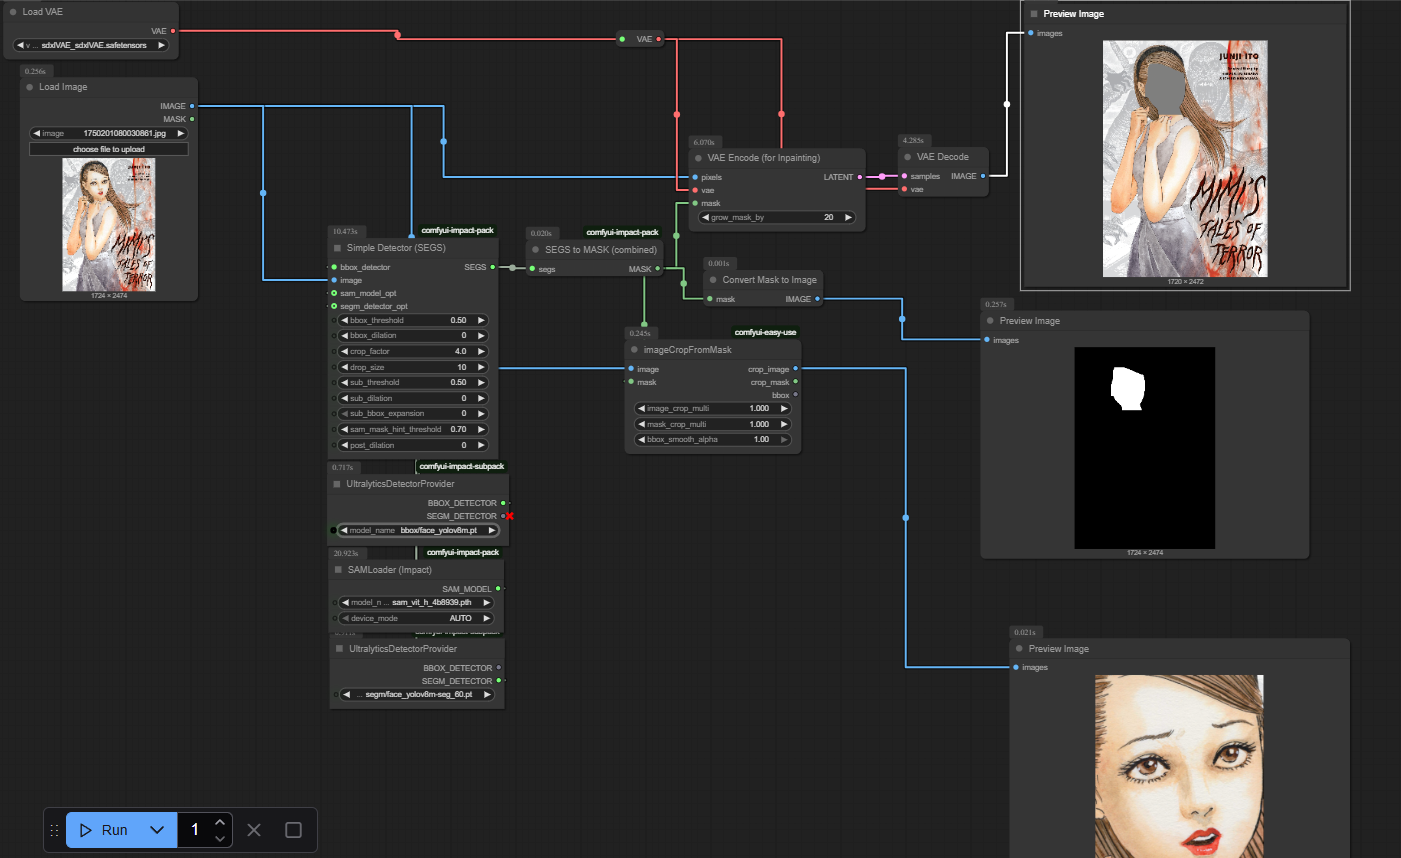Select next image with Load Image right arrow
The height and width of the screenshot is (858, 1401).
(x=181, y=133)
